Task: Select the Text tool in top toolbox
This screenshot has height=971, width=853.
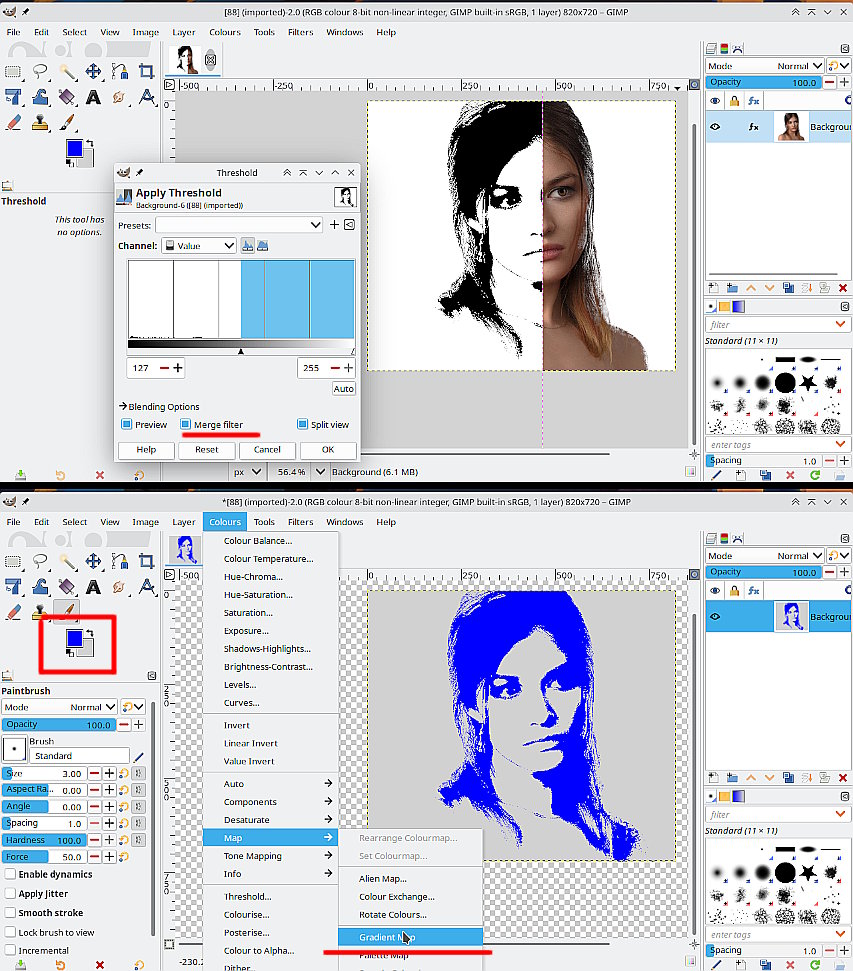Action: (93, 97)
